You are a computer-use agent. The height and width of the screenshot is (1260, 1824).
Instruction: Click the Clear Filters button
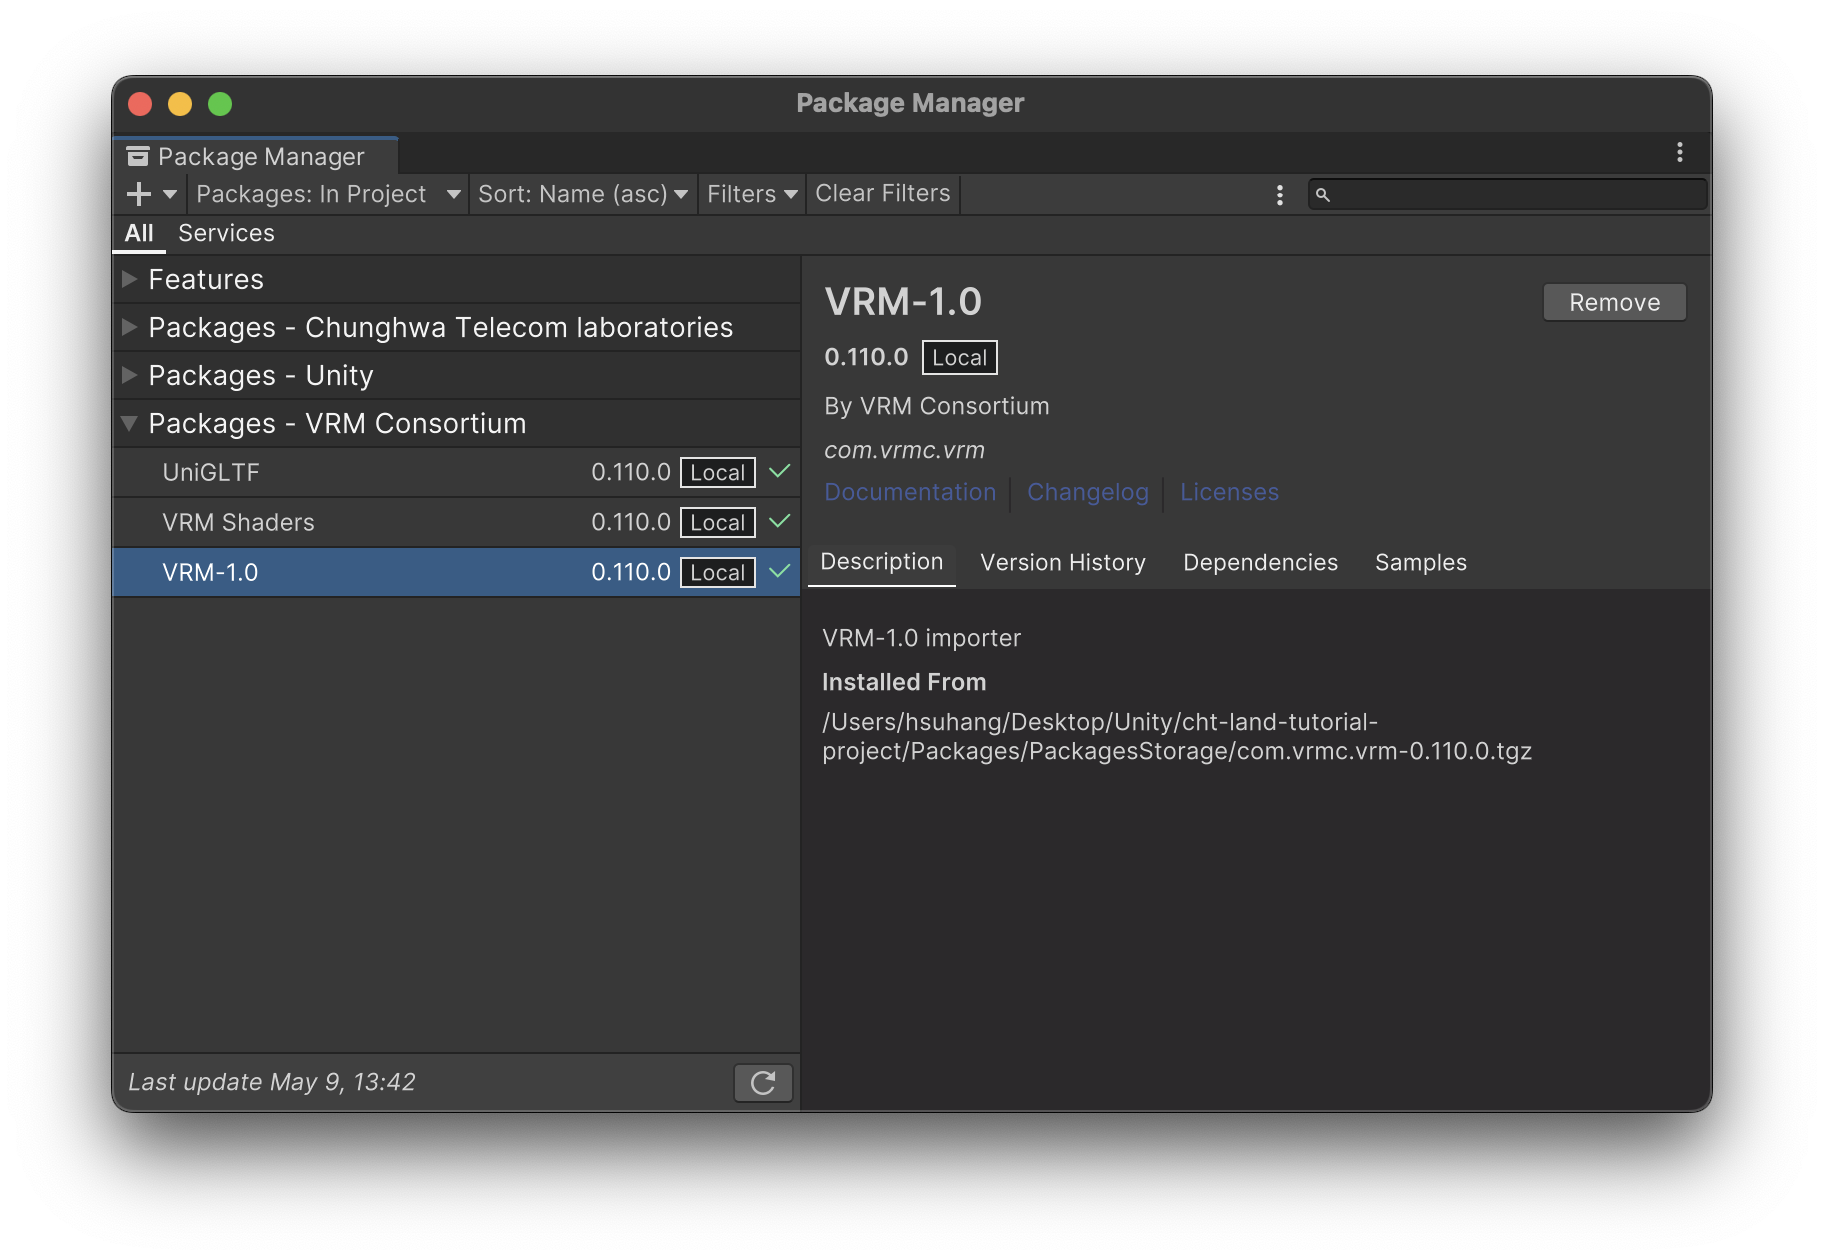pyautogui.click(x=883, y=194)
